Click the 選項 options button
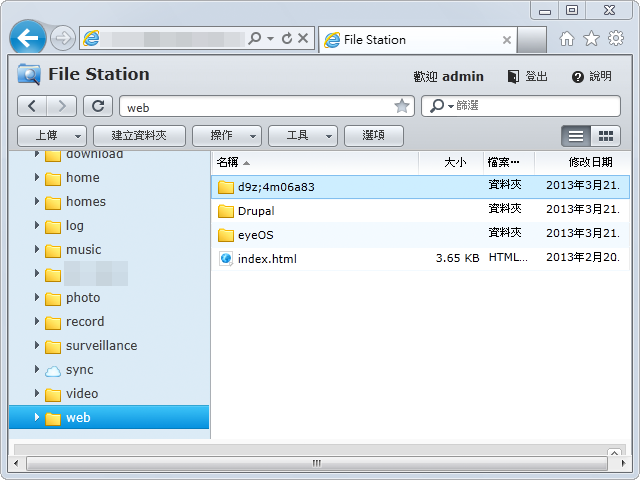This screenshot has height=480, width=640. point(373,136)
